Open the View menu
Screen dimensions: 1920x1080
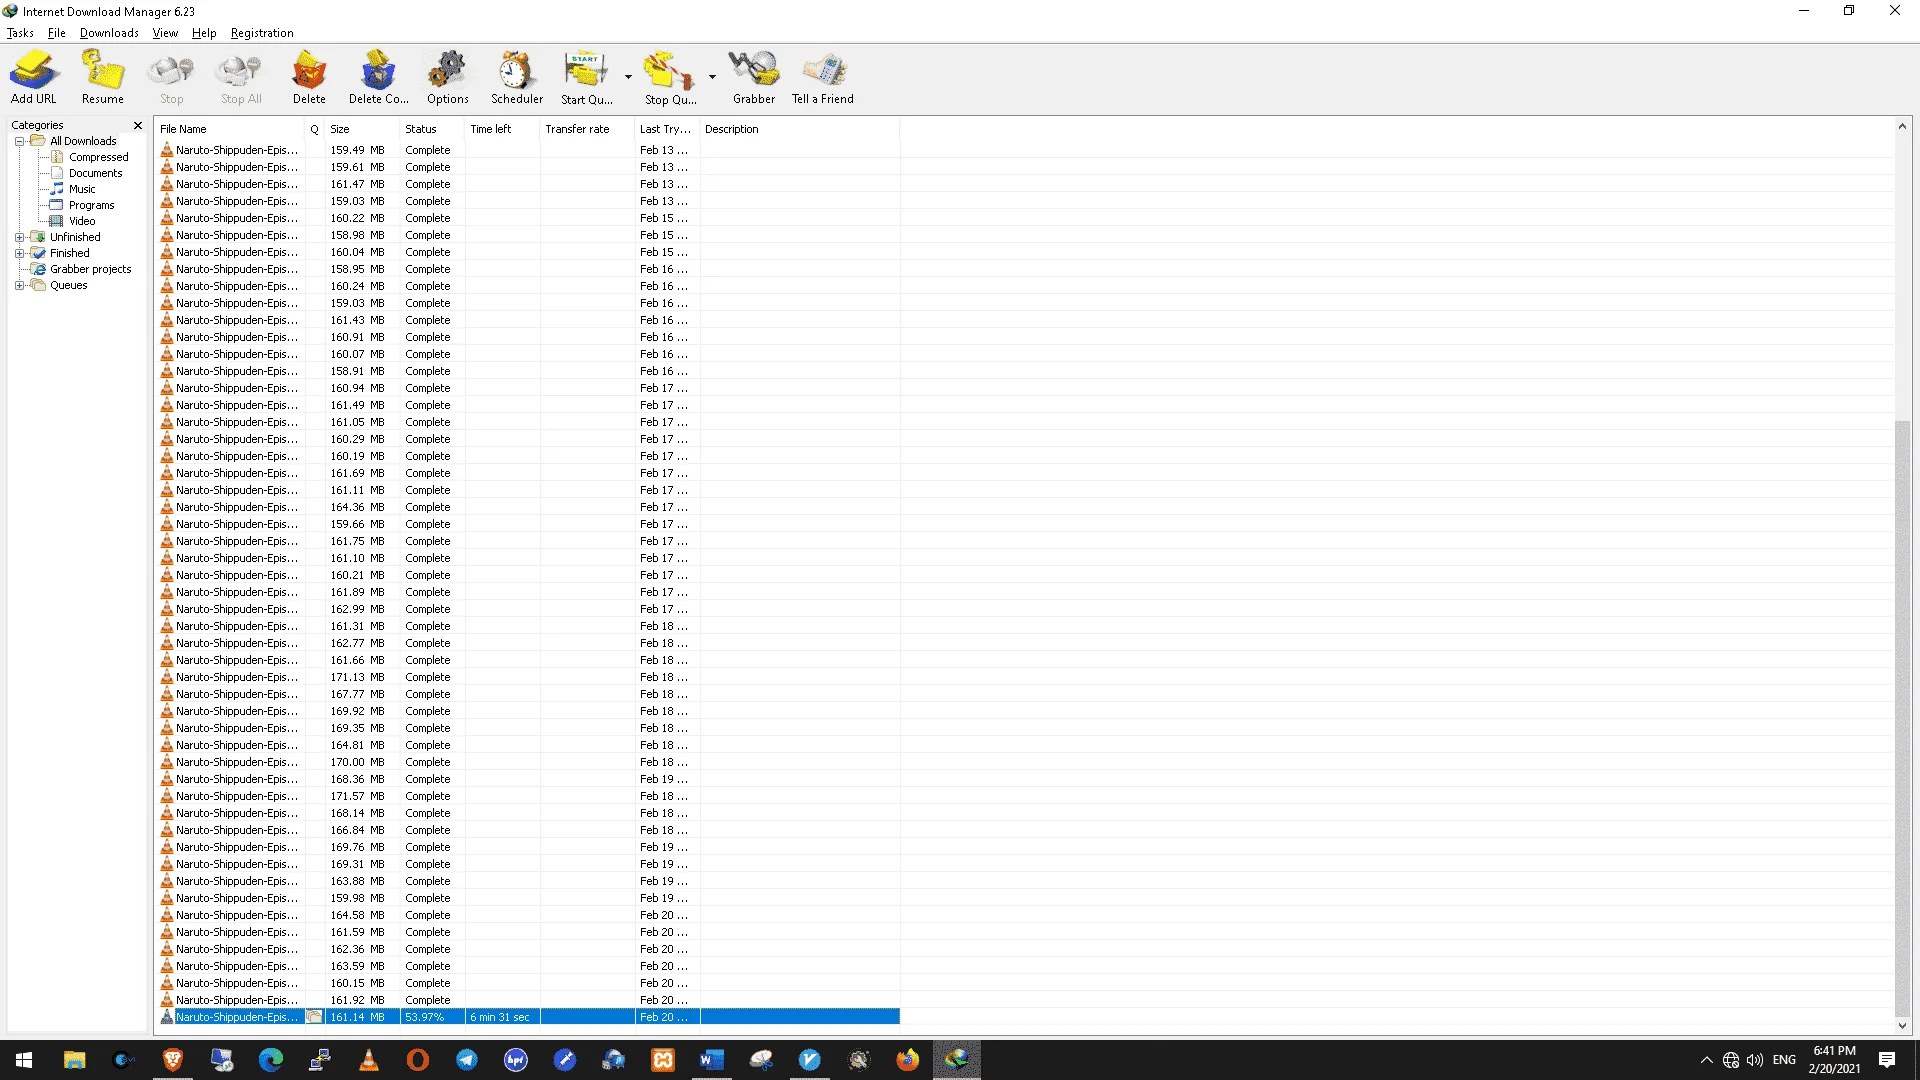(165, 33)
